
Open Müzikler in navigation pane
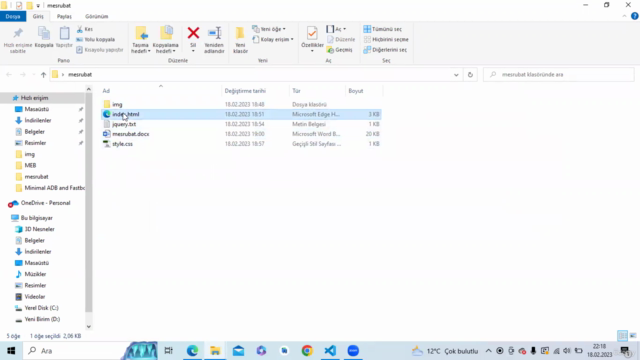point(35,274)
